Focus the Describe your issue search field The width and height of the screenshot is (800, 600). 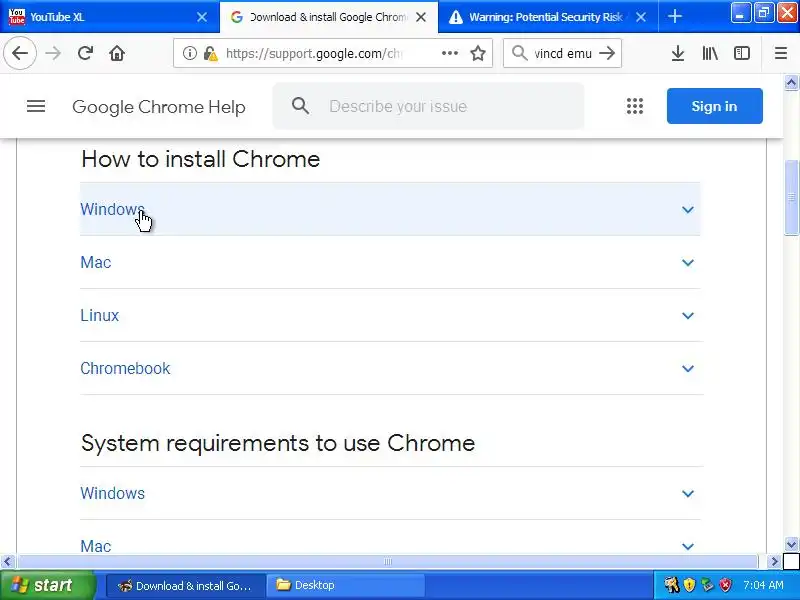click(428, 106)
